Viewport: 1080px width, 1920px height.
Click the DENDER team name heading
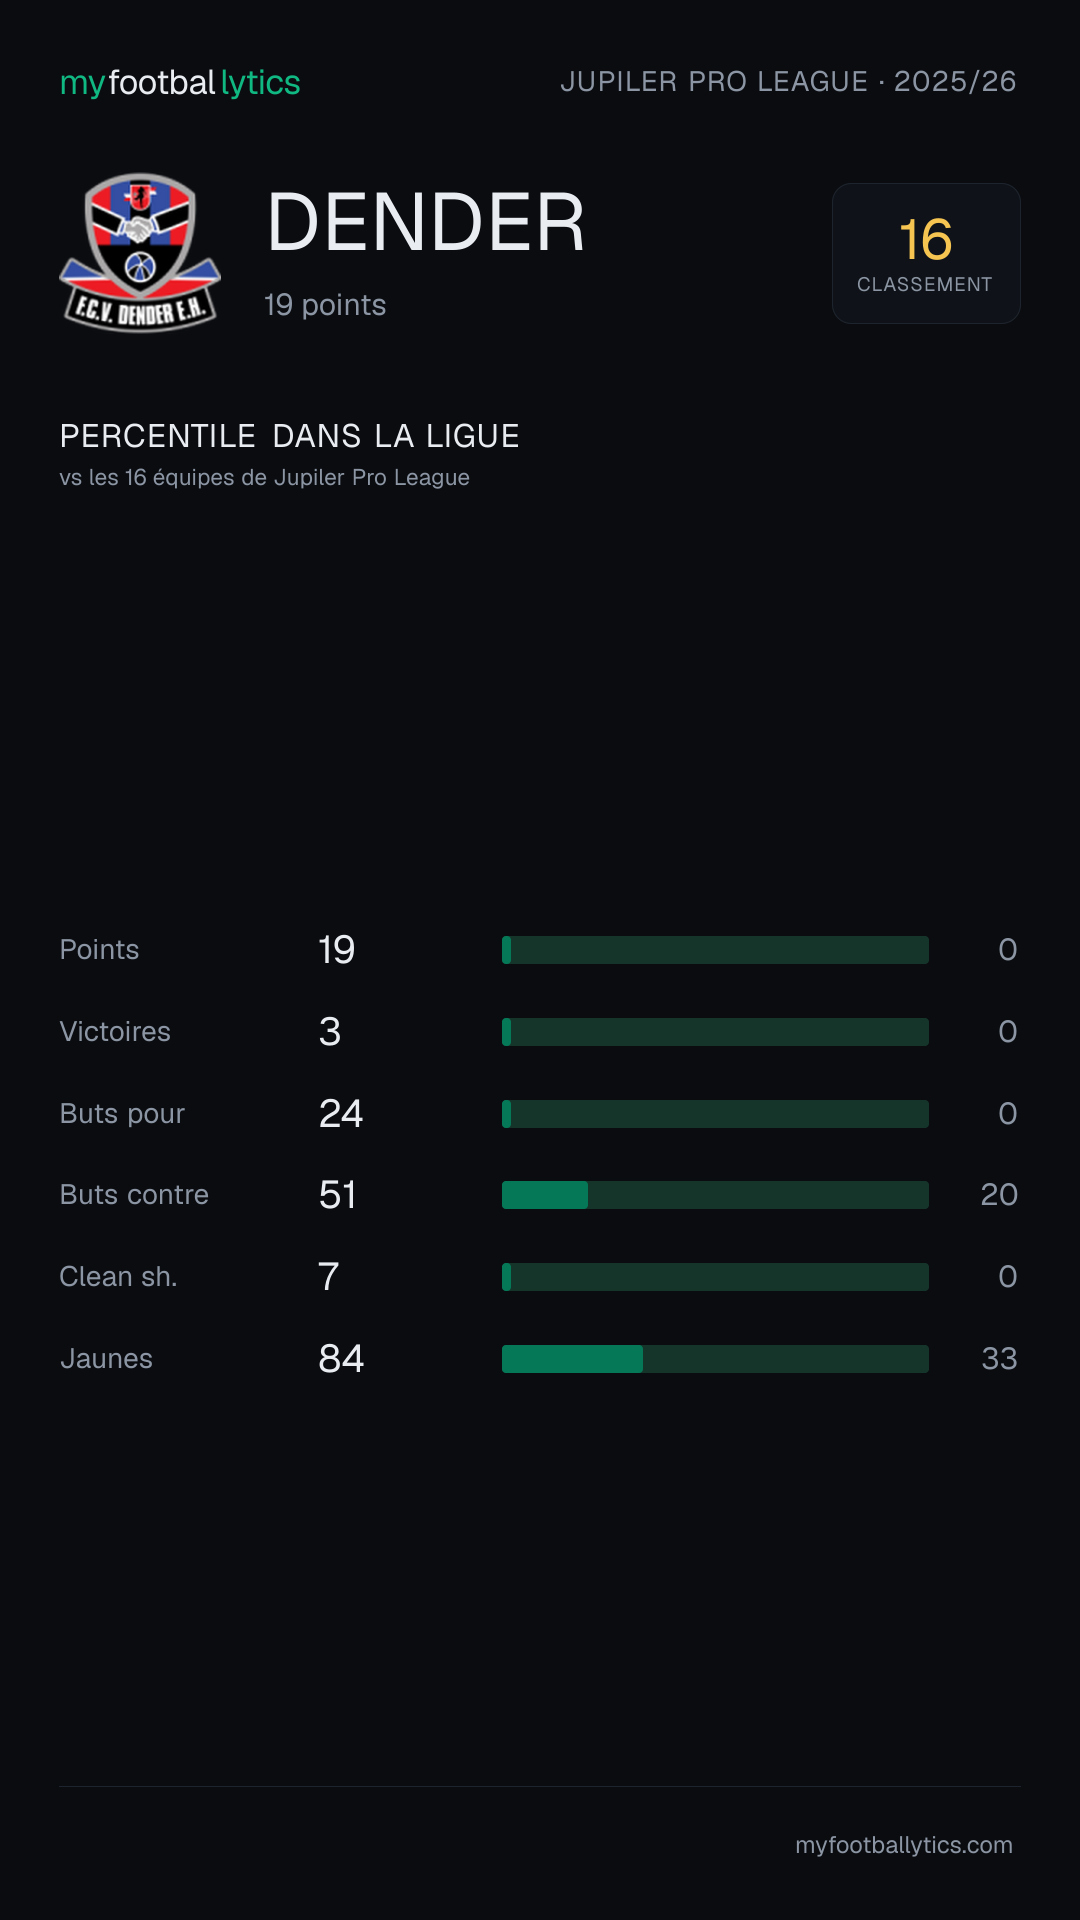(x=426, y=222)
